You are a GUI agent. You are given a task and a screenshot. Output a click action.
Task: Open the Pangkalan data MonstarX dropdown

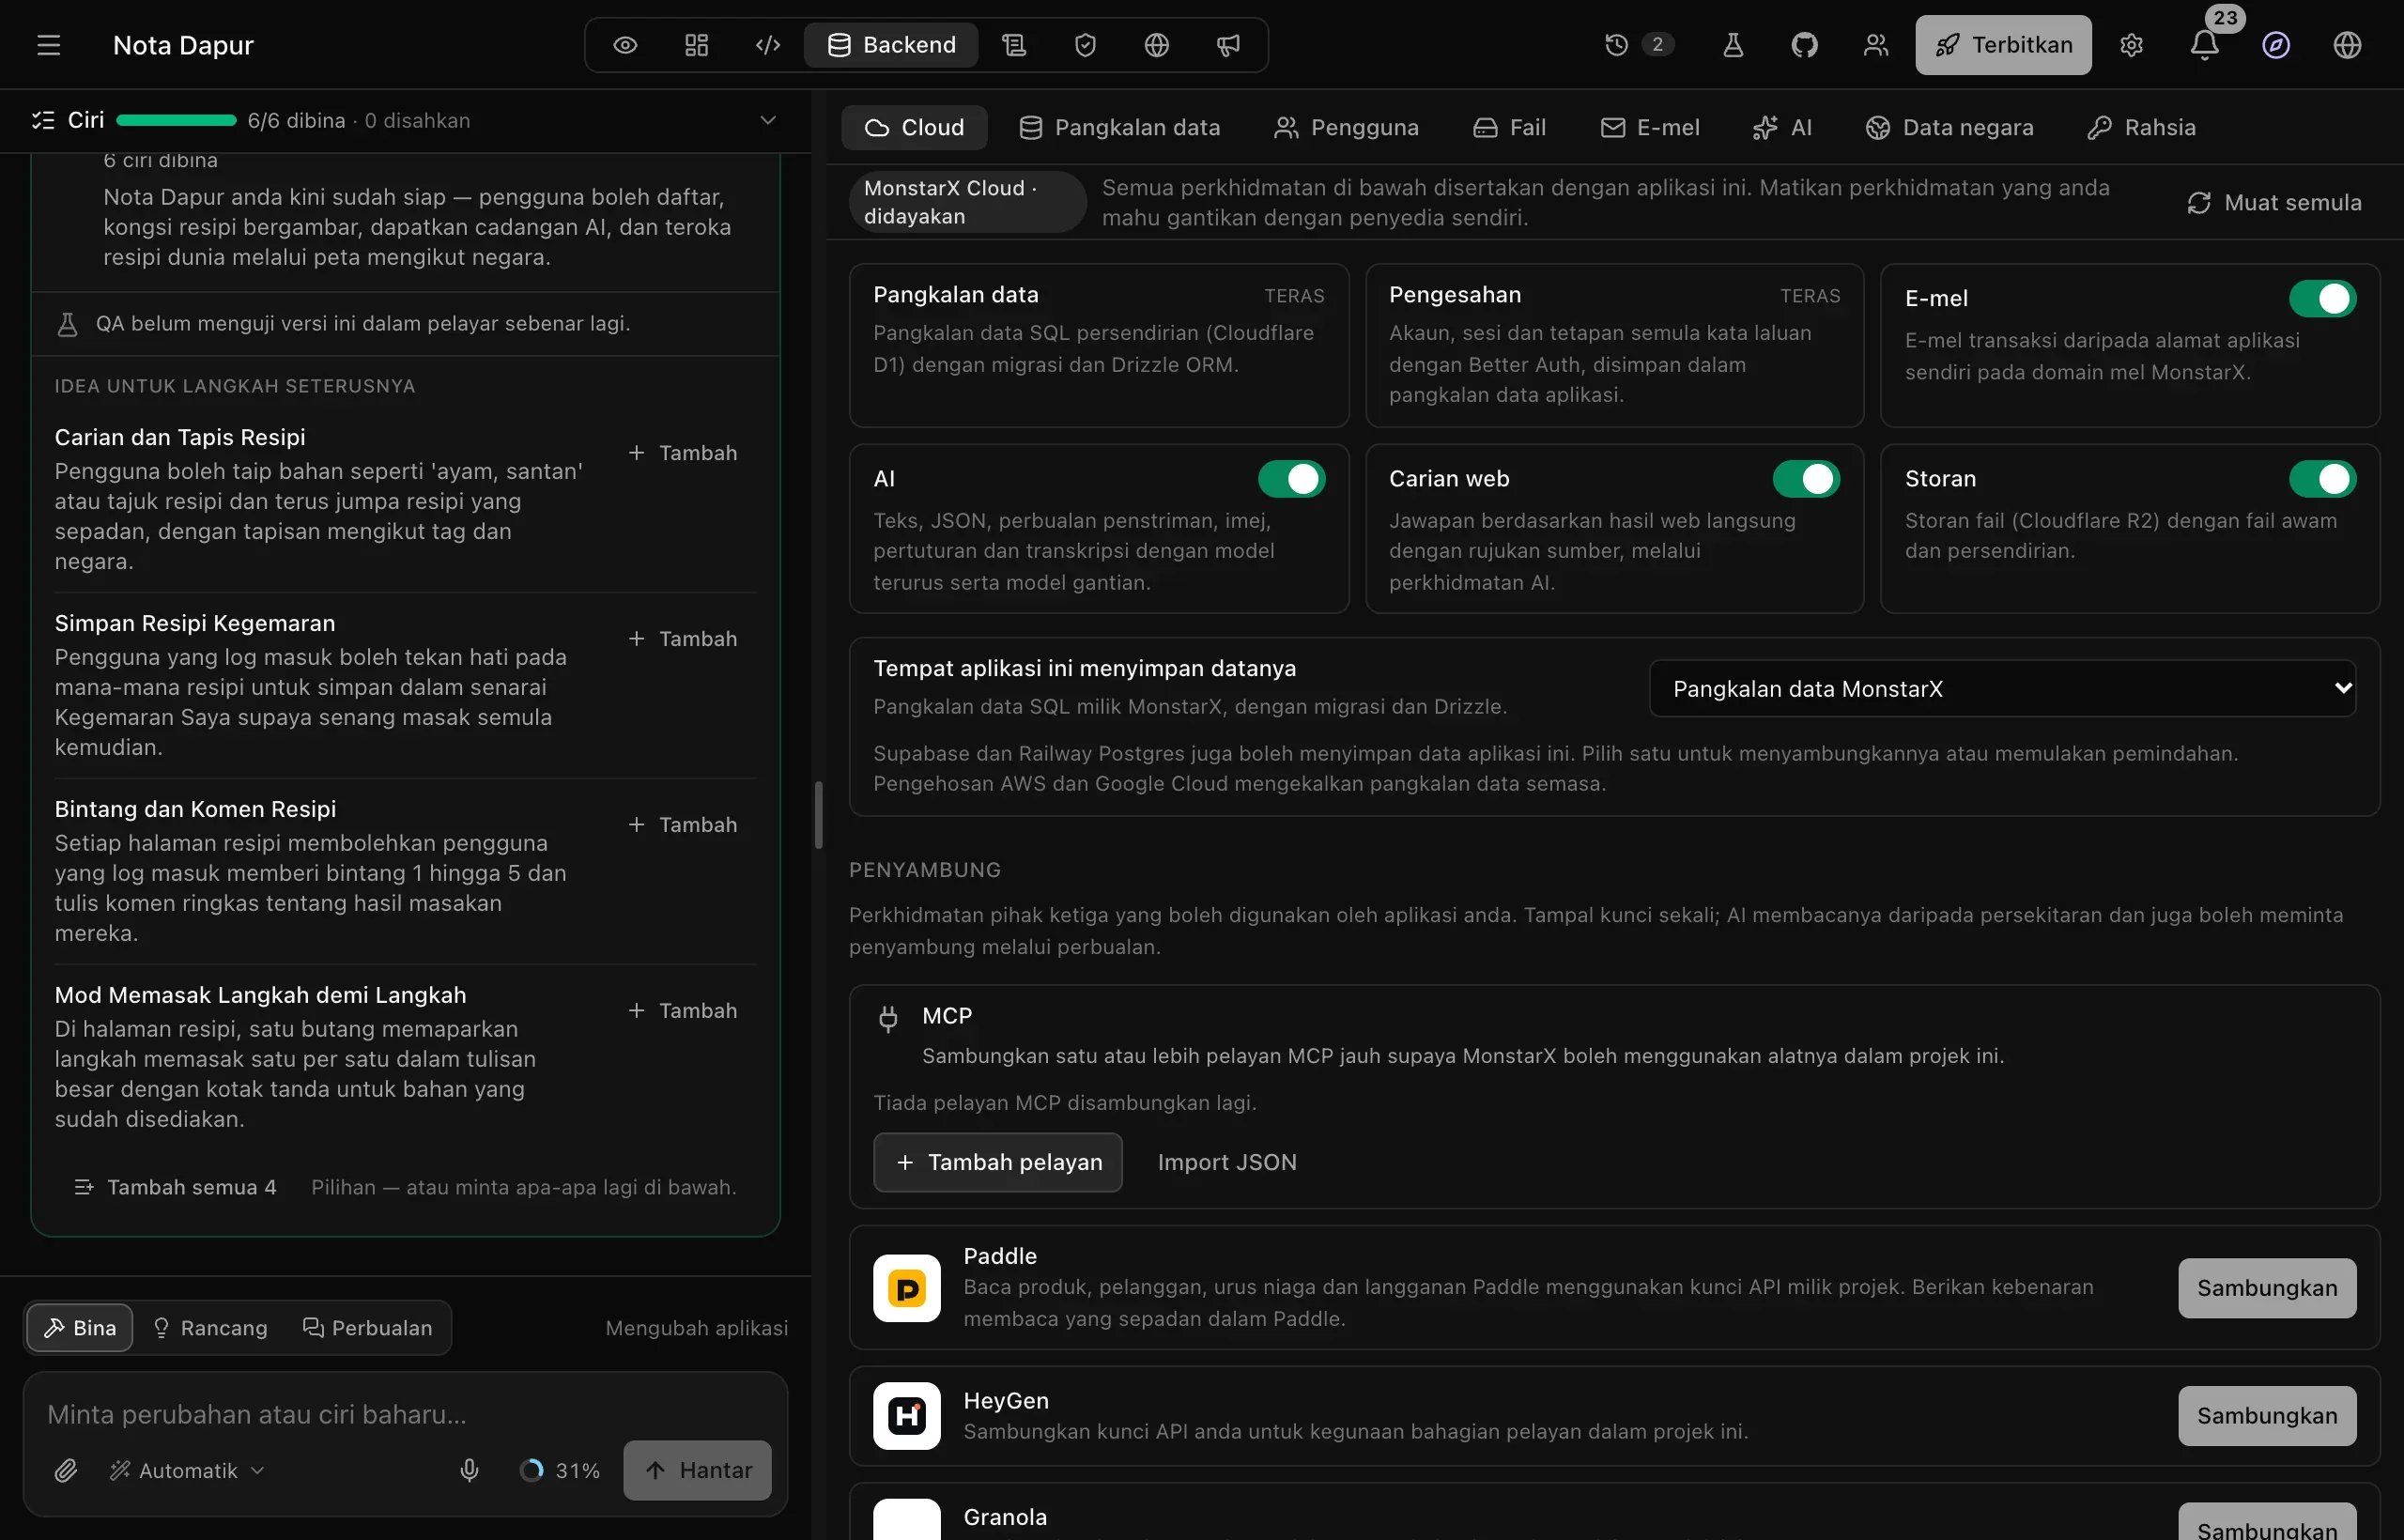[x=2002, y=689]
